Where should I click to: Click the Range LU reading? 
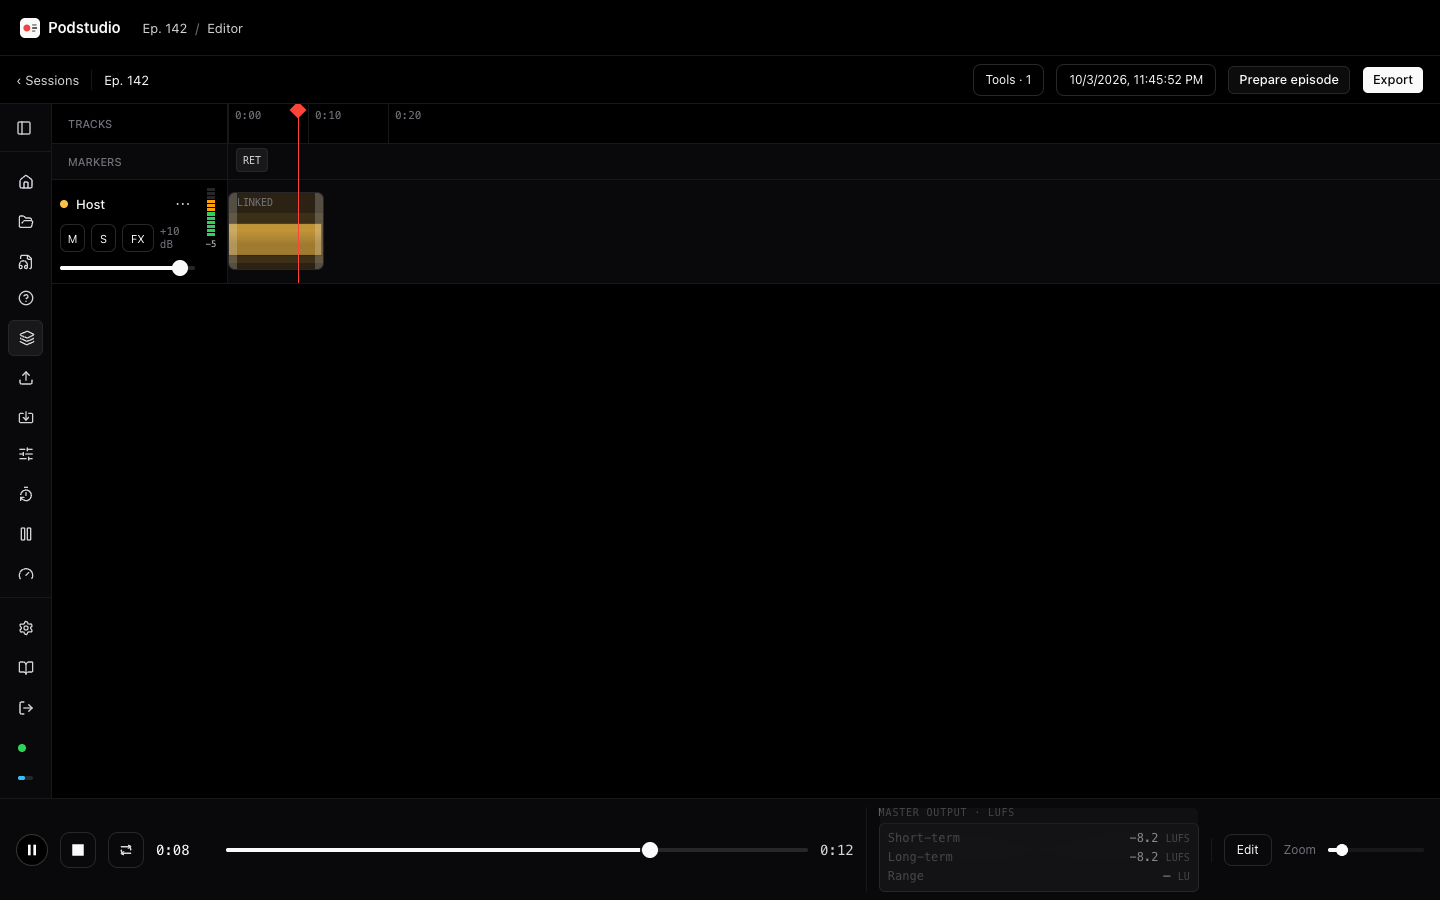tap(1038, 876)
